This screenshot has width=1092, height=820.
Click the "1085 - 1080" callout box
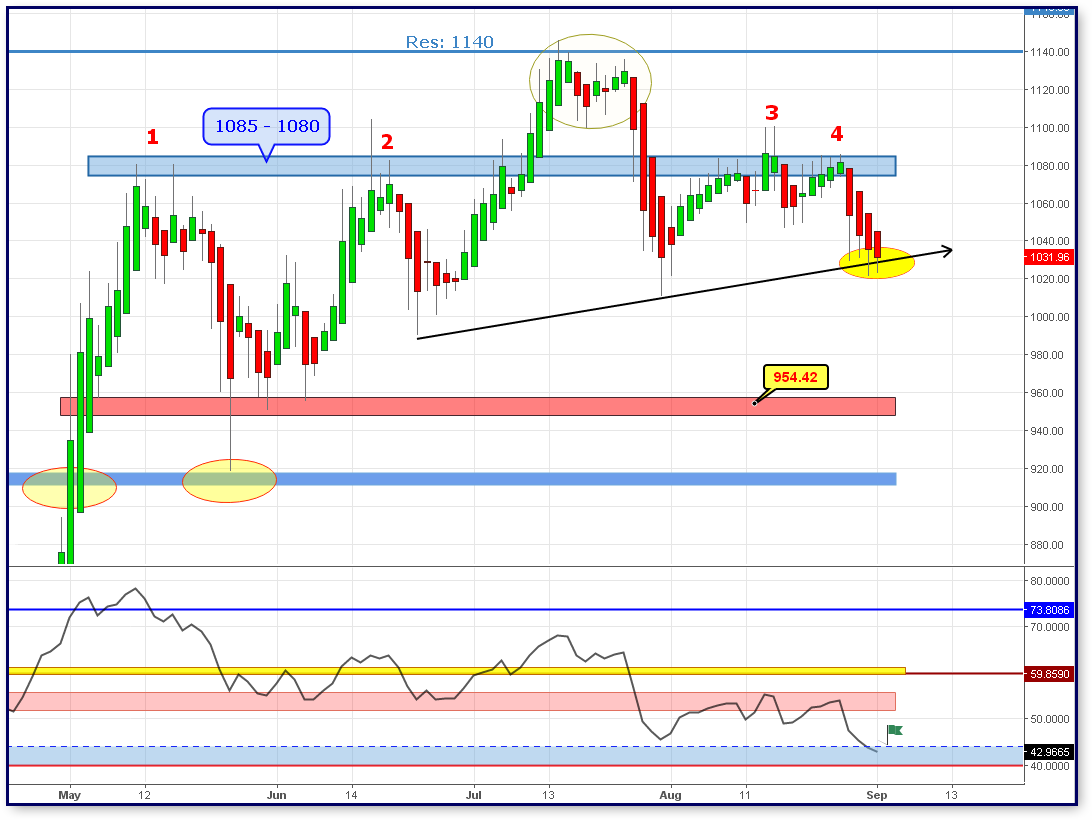(267, 126)
